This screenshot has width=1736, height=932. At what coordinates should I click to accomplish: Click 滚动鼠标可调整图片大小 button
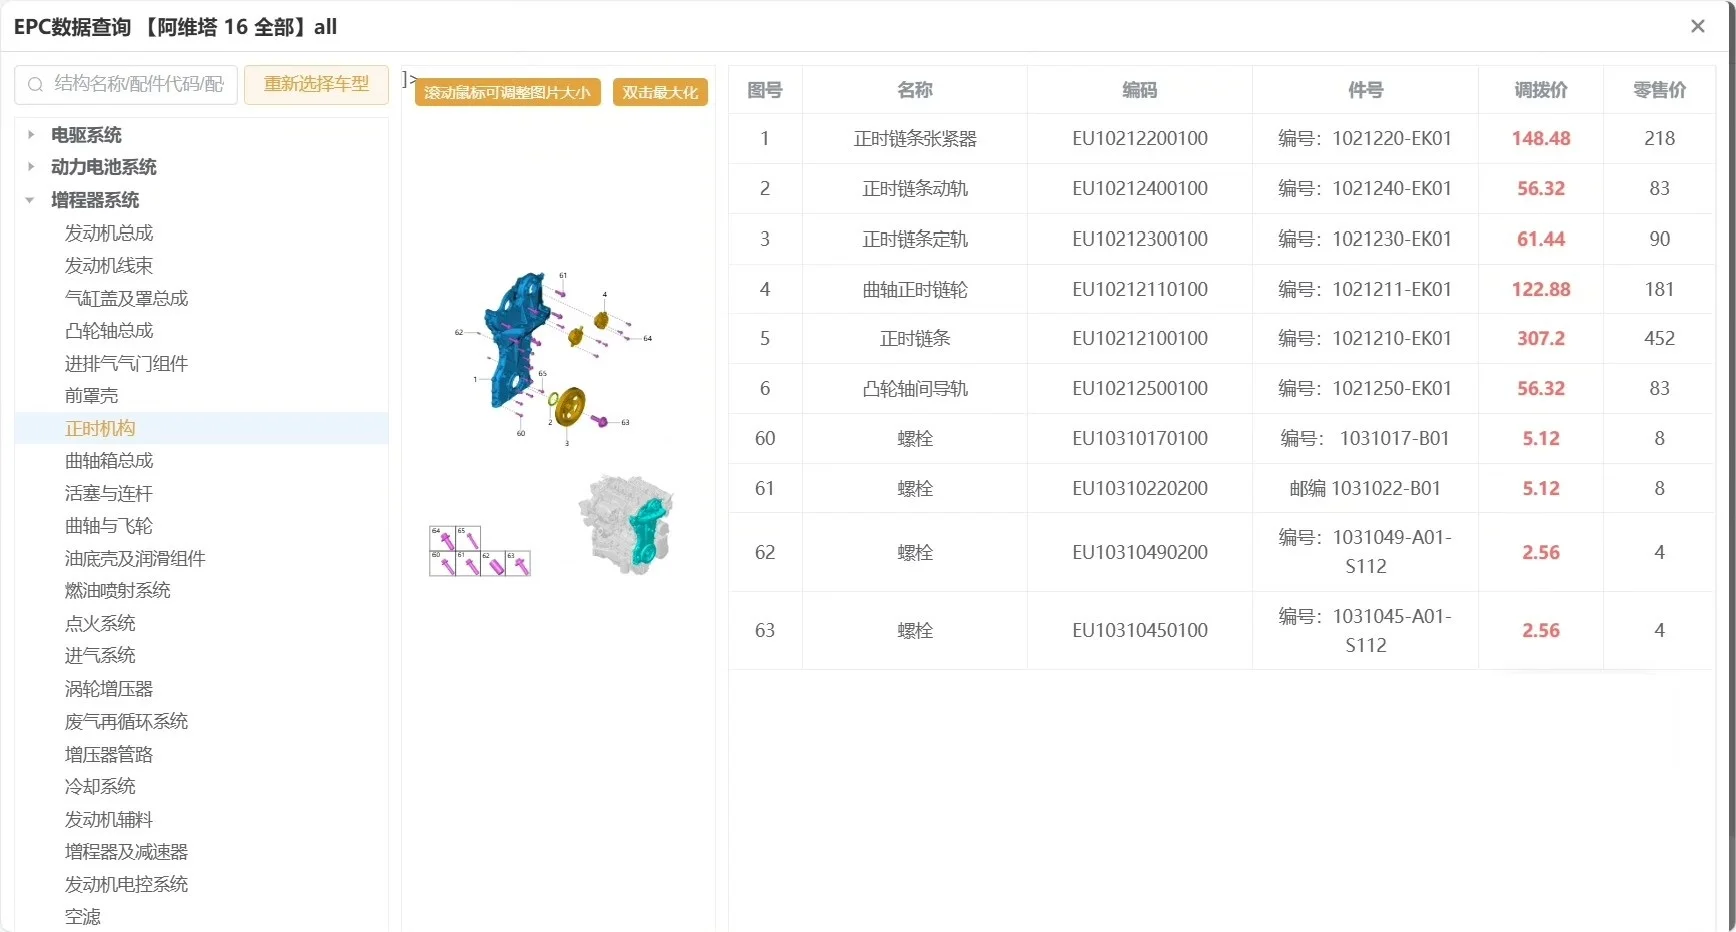point(508,93)
